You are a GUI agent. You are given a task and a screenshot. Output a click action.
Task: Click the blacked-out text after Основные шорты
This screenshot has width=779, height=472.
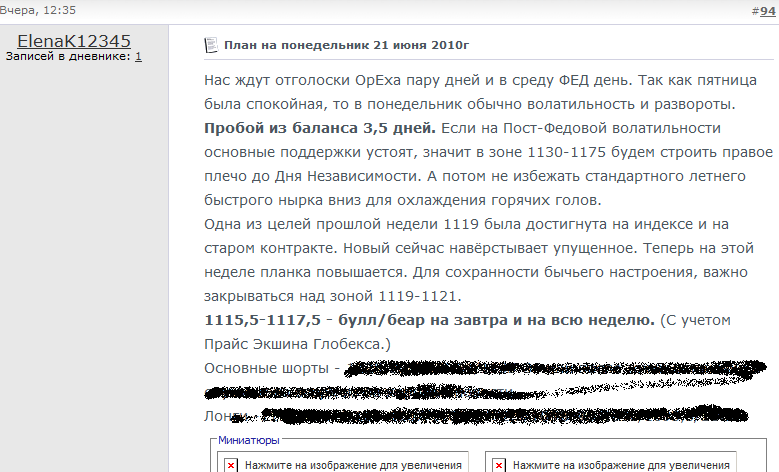[560, 370]
